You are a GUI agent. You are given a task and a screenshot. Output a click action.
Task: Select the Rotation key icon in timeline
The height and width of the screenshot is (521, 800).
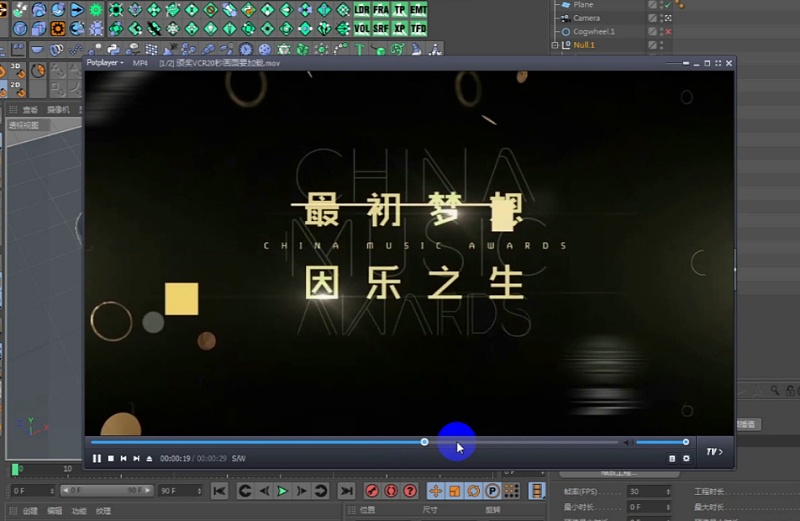point(473,491)
